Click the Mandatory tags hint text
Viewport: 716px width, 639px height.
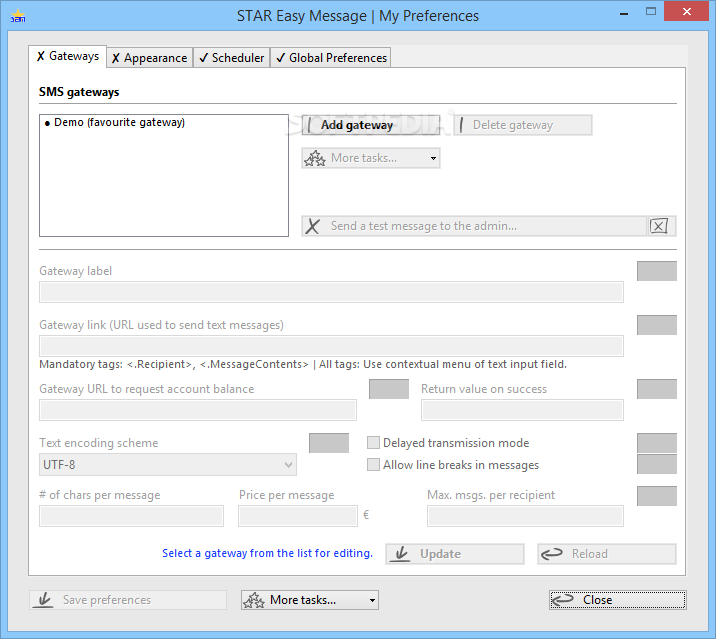[x=303, y=364]
